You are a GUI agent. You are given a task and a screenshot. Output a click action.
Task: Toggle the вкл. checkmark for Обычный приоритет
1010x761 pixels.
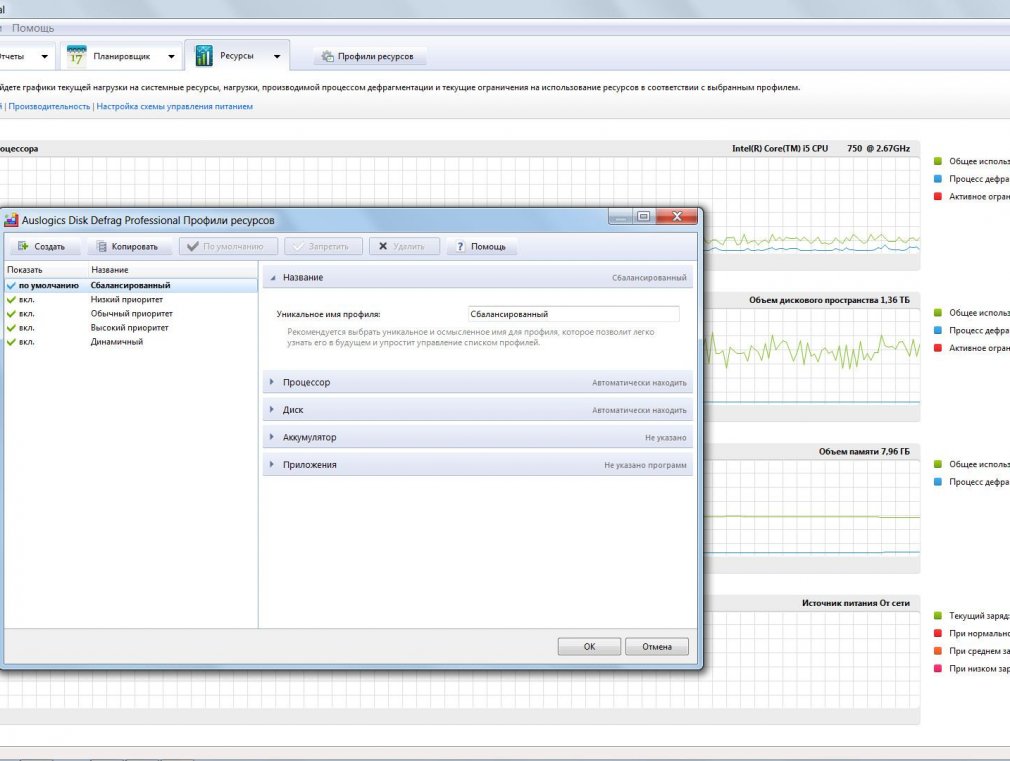point(11,314)
